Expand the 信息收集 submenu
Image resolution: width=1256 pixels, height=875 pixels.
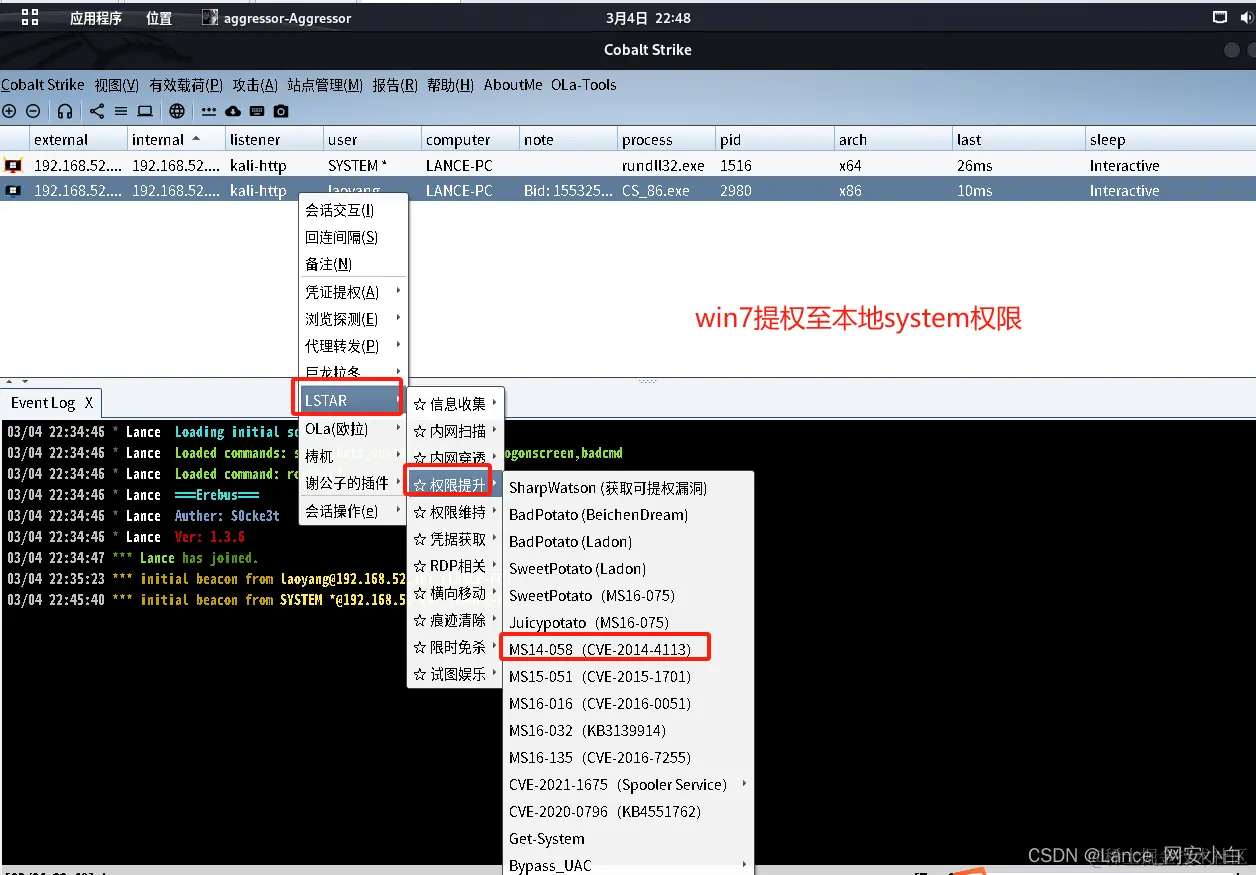pos(455,404)
